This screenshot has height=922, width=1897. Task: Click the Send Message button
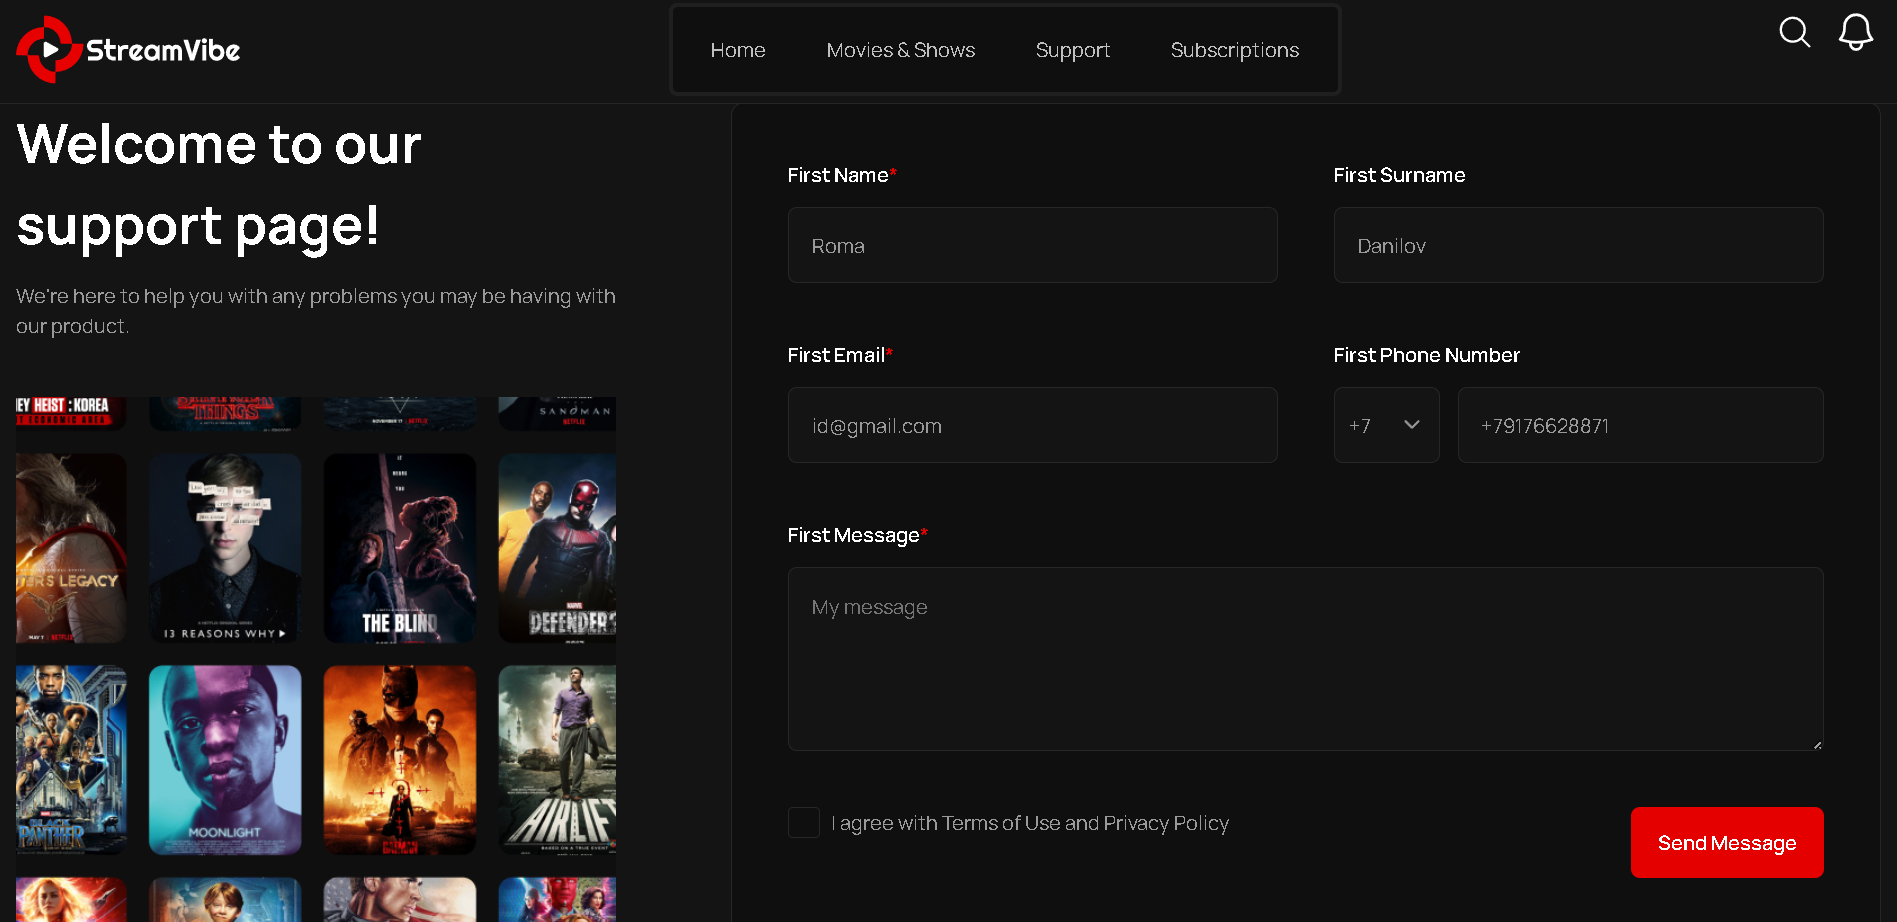(x=1727, y=842)
